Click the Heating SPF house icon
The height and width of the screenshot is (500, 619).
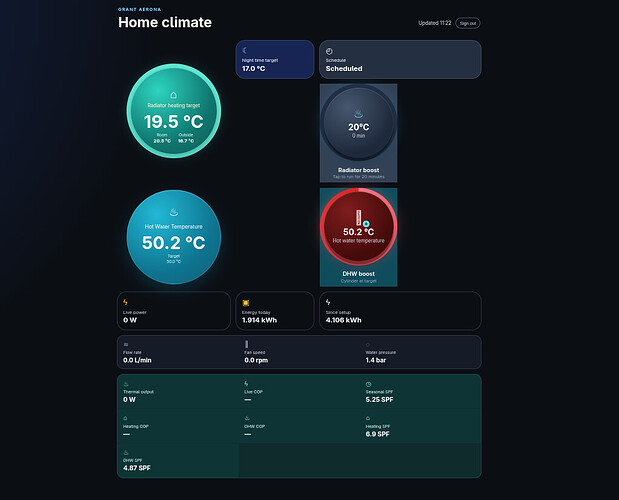368,418
